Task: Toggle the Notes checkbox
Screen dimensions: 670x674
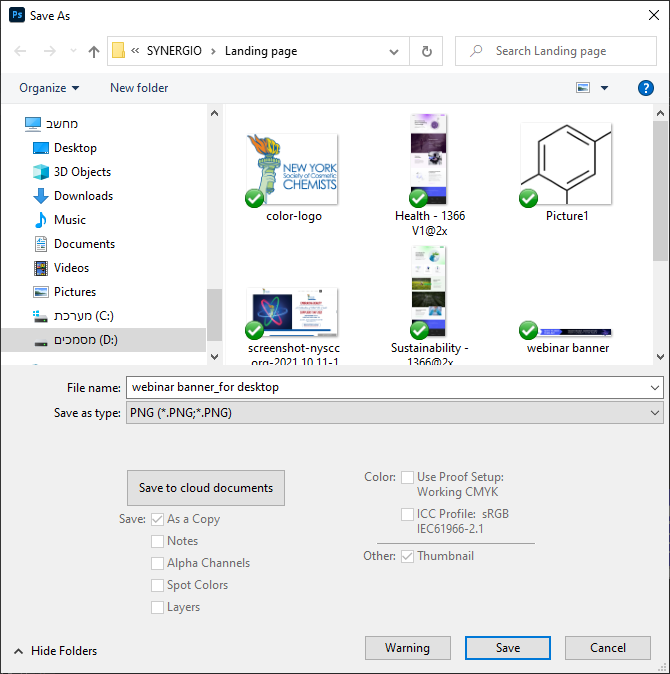Action: coord(157,541)
